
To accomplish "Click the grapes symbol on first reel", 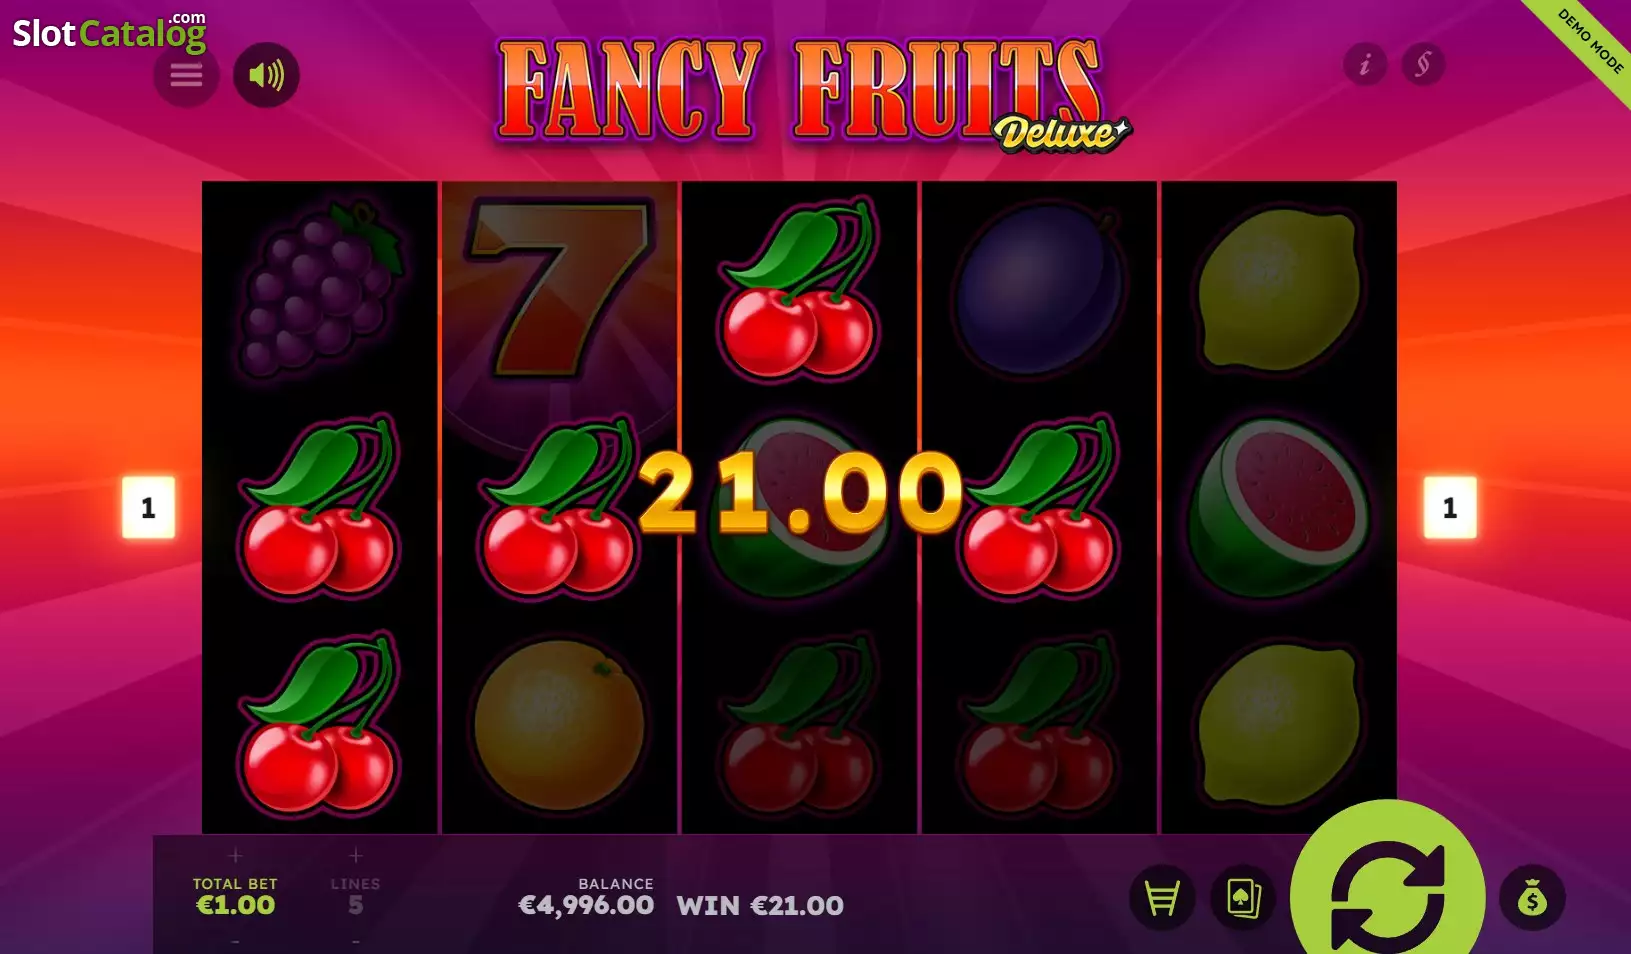I will (320, 288).
